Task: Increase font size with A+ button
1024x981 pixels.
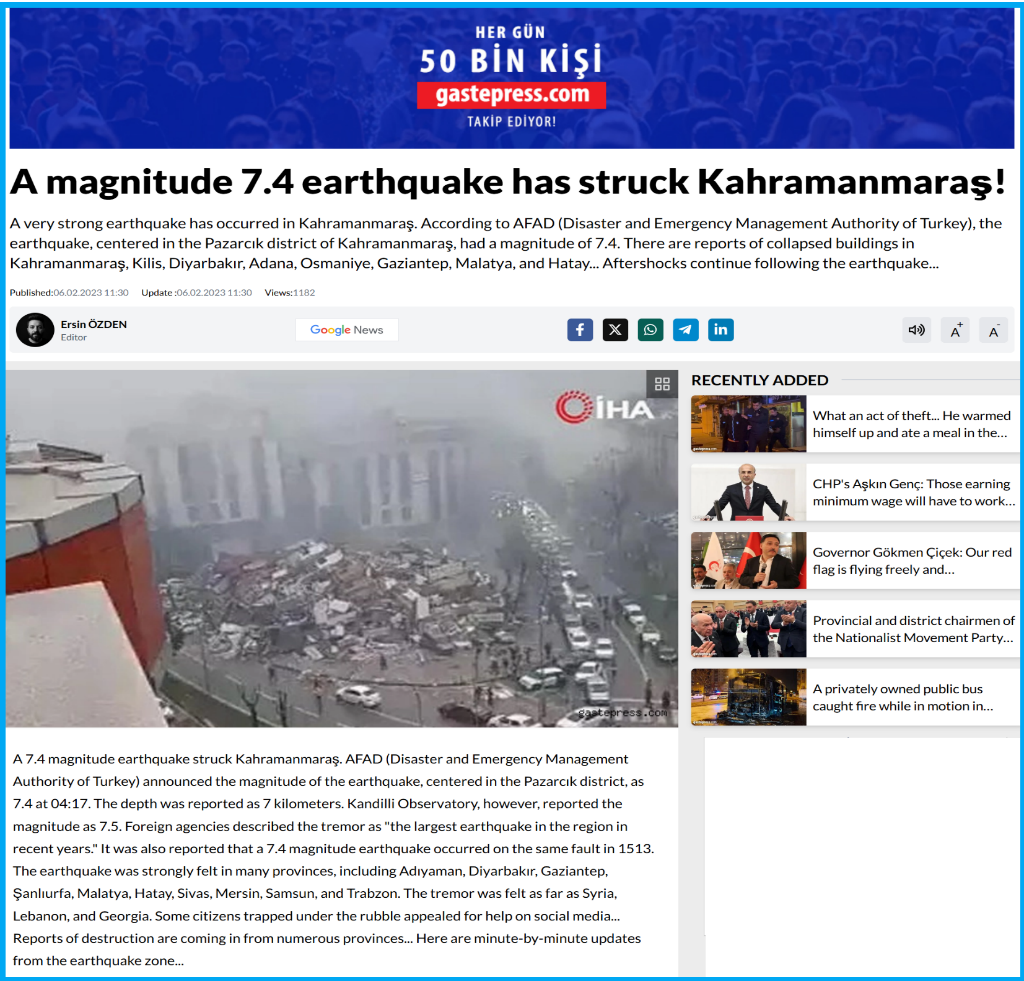Action: point(955,330)
